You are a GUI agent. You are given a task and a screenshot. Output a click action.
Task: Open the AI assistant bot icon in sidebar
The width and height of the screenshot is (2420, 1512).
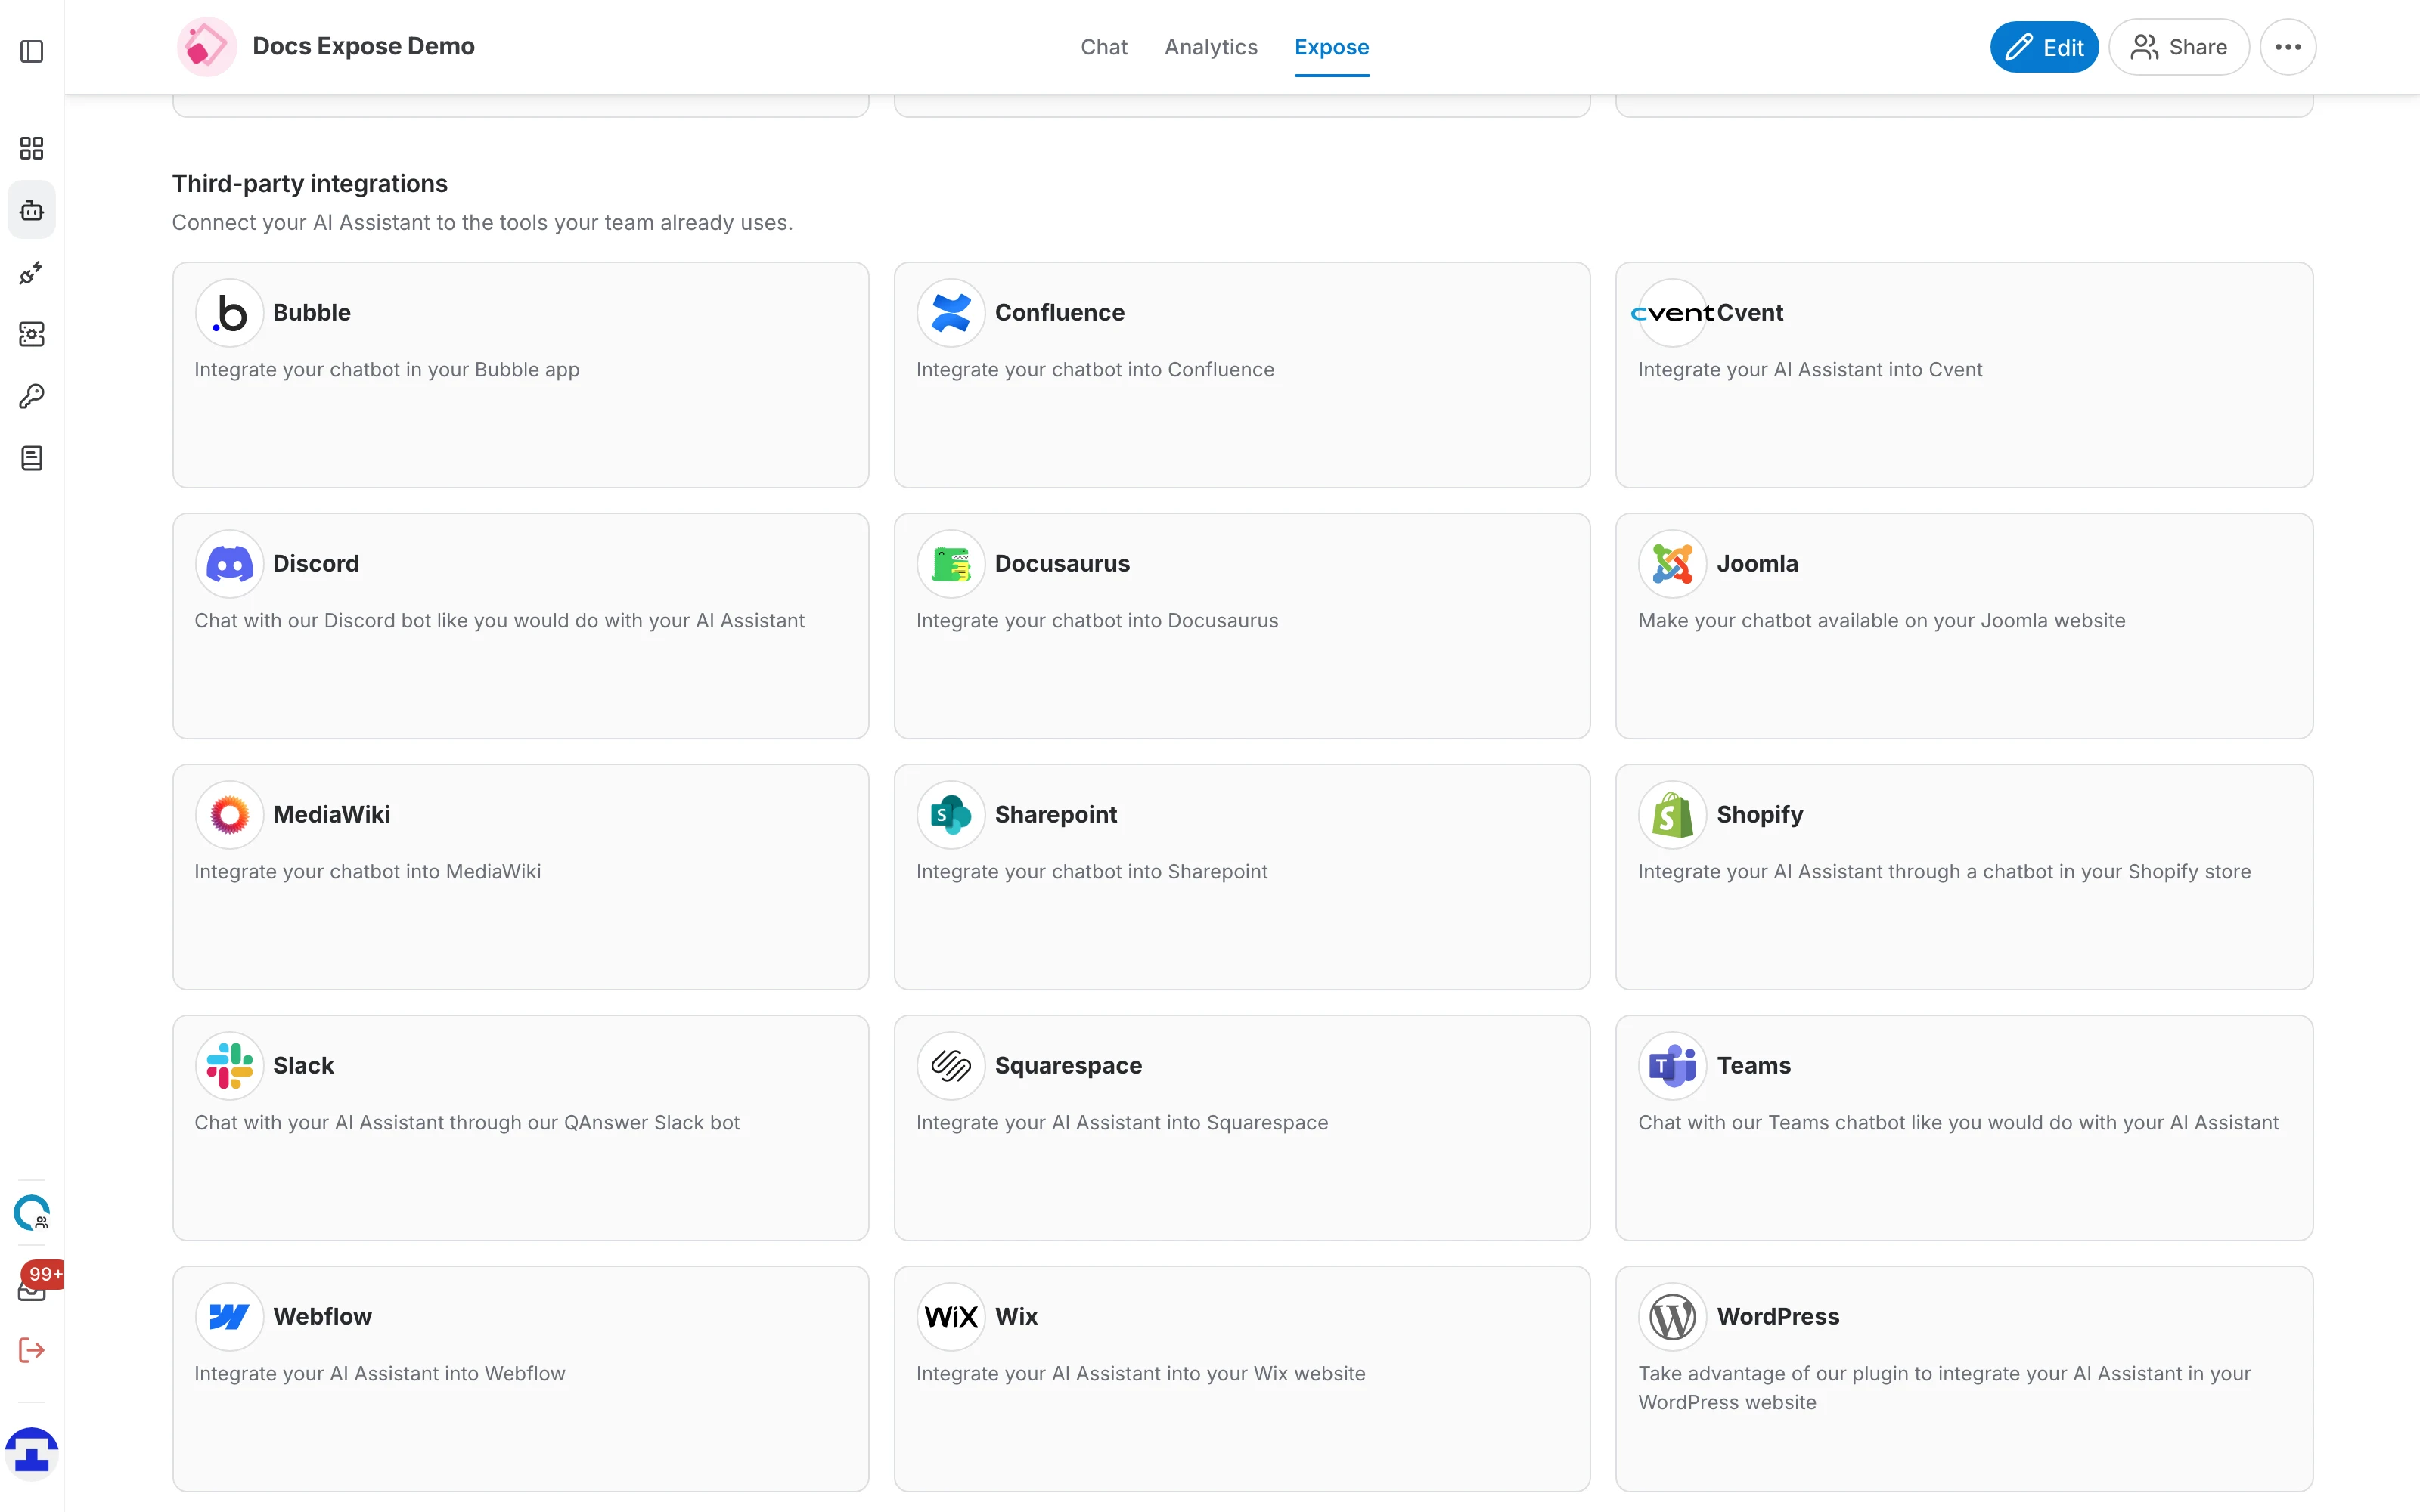tap(32, 210)
